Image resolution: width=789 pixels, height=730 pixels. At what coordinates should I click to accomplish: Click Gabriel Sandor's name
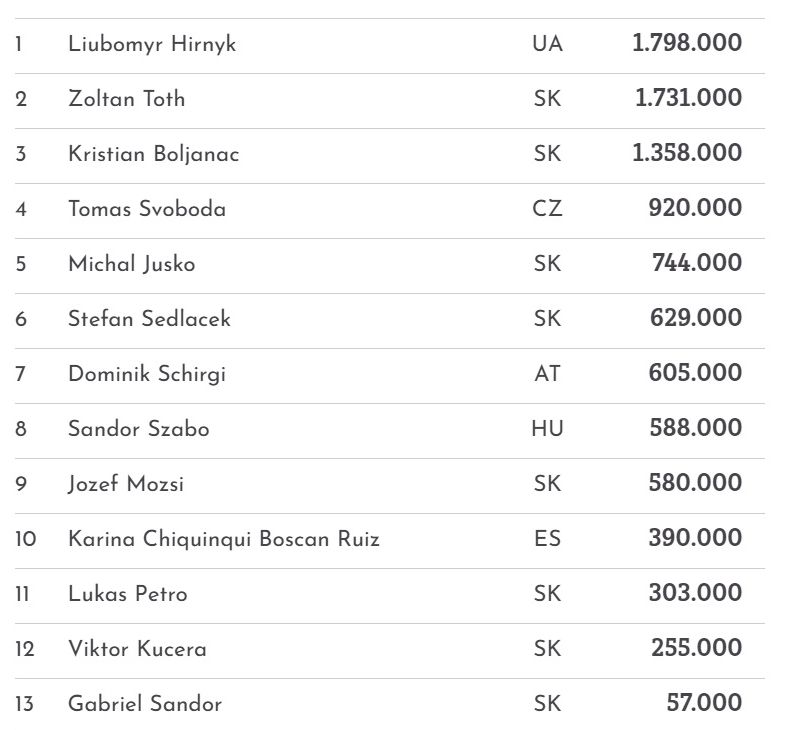[x=145, y=704]
